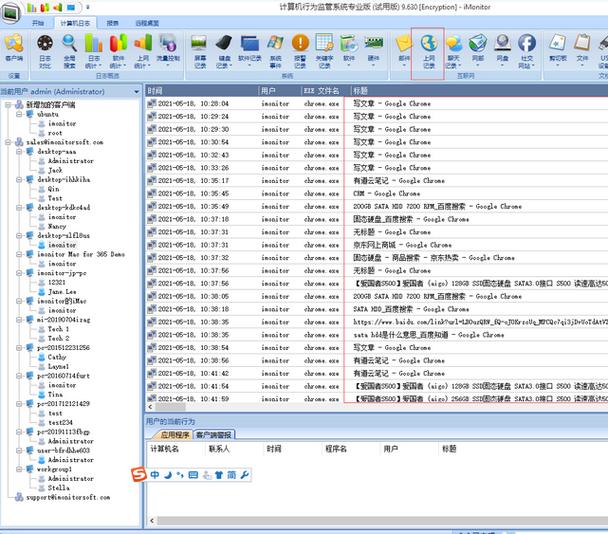Switch to the 远程桌面 ribbon tab
Image resolution: width=608 pixels, height=534 pixels.
tap(147, 23)
